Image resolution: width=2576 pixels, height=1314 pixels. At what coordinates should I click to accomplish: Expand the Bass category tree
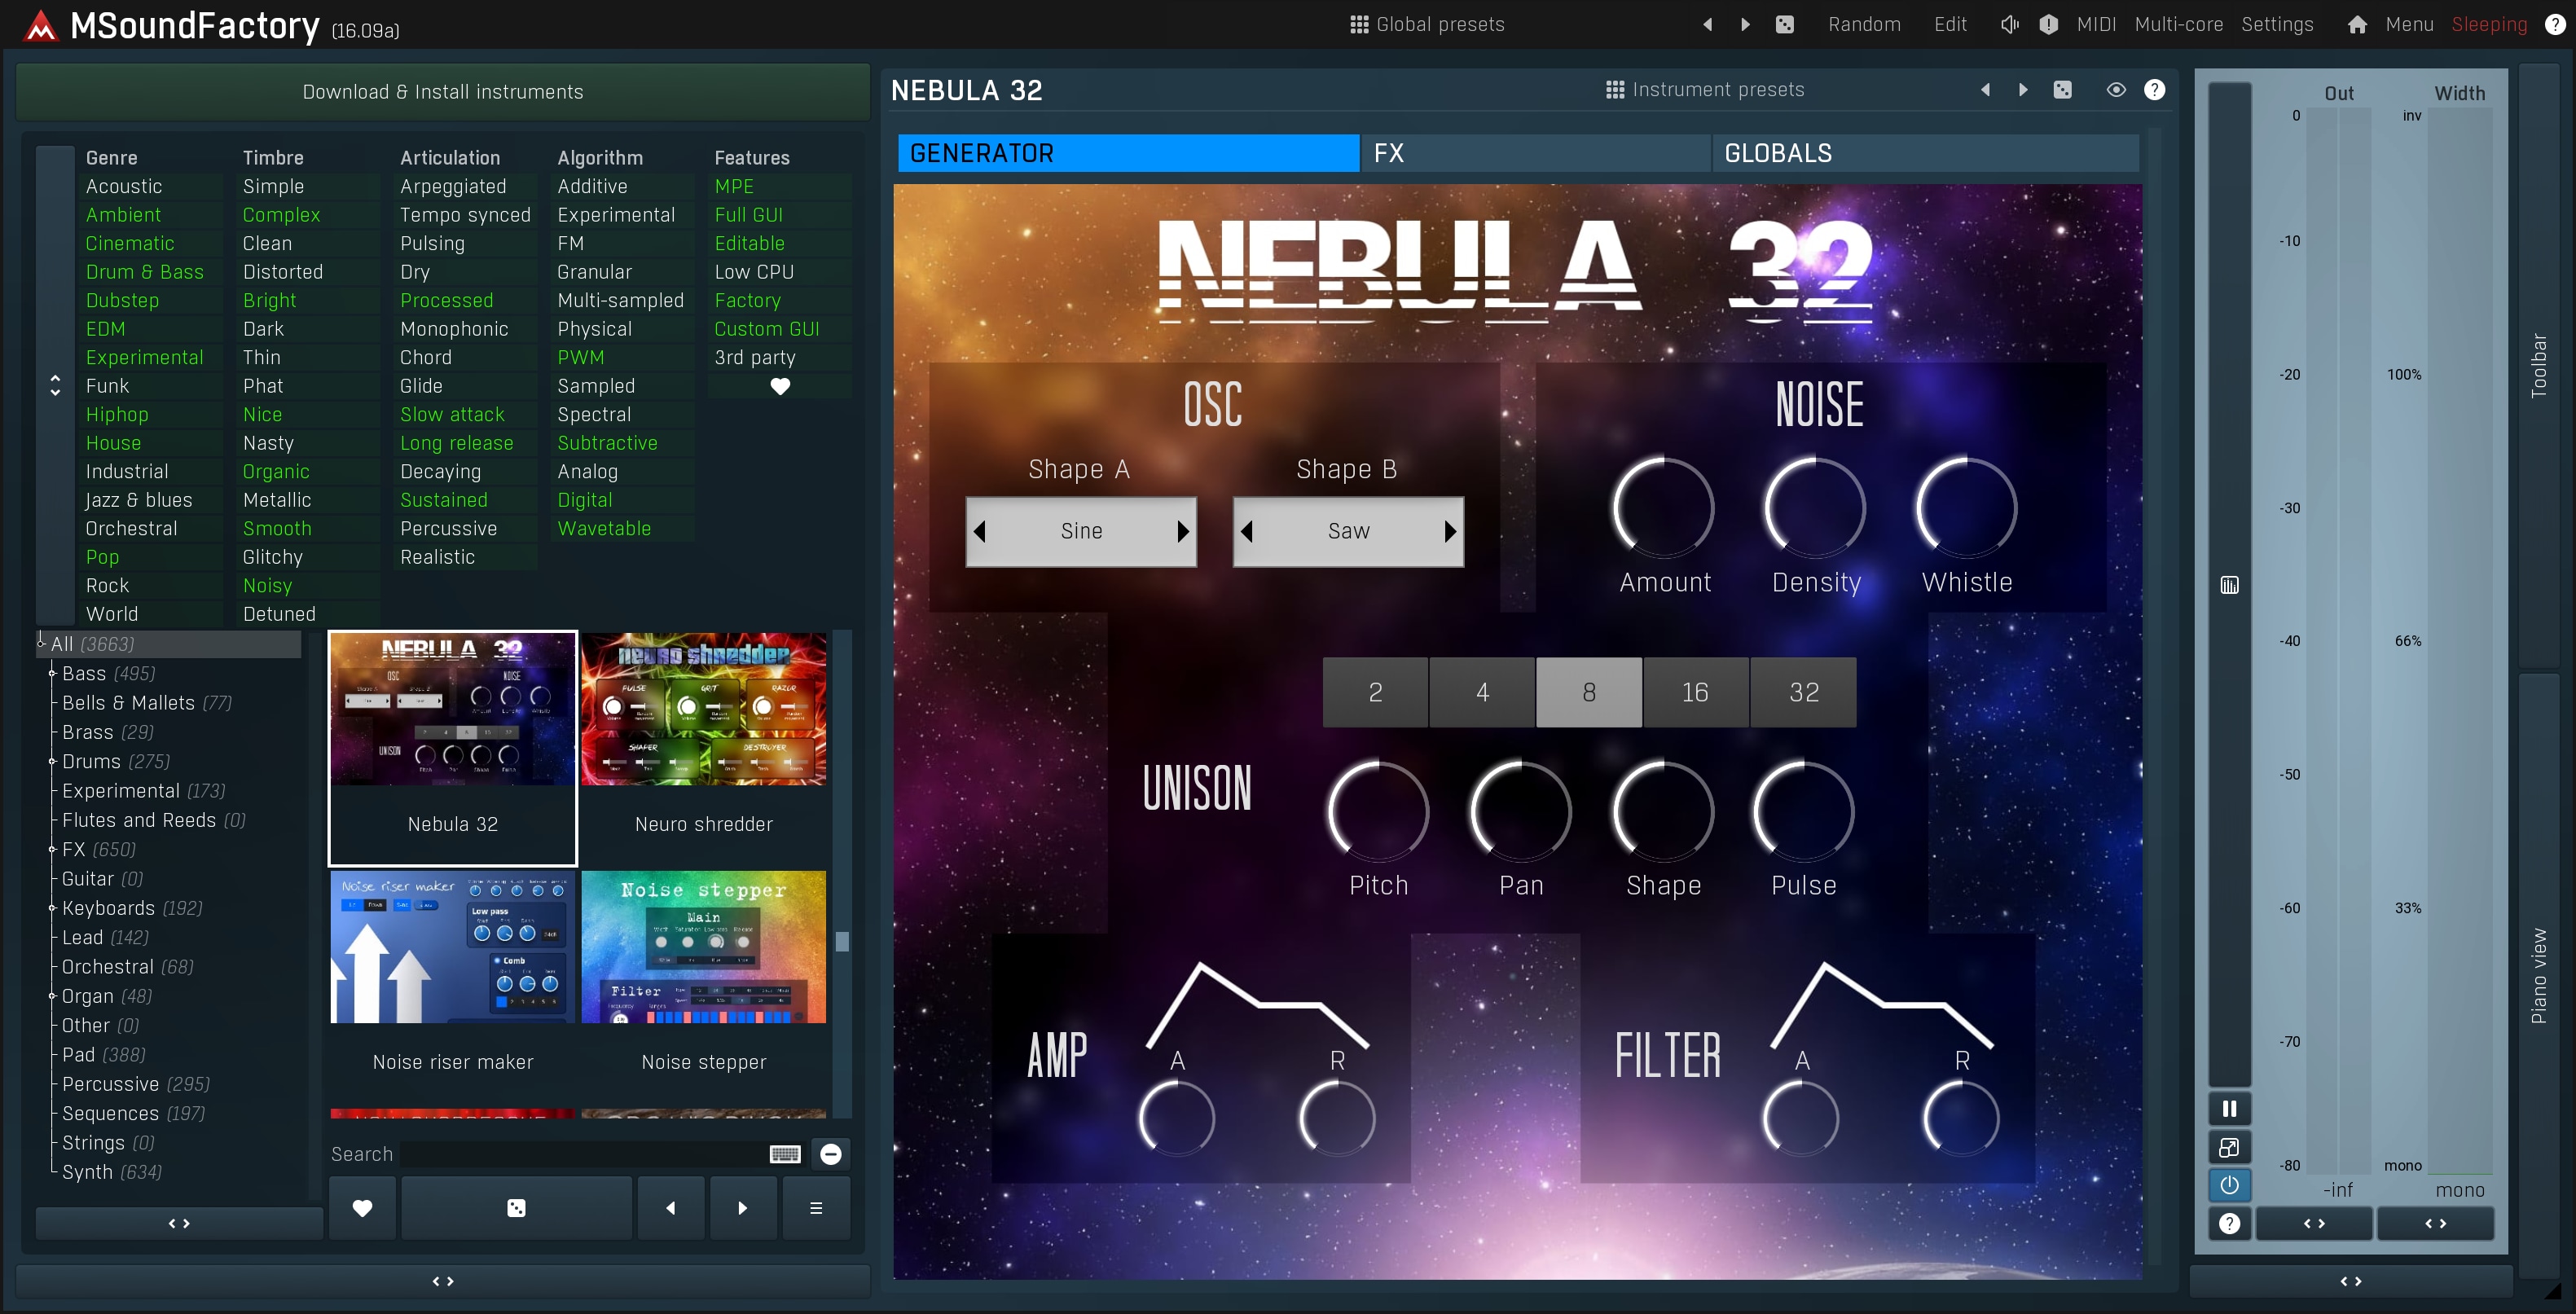52,674
